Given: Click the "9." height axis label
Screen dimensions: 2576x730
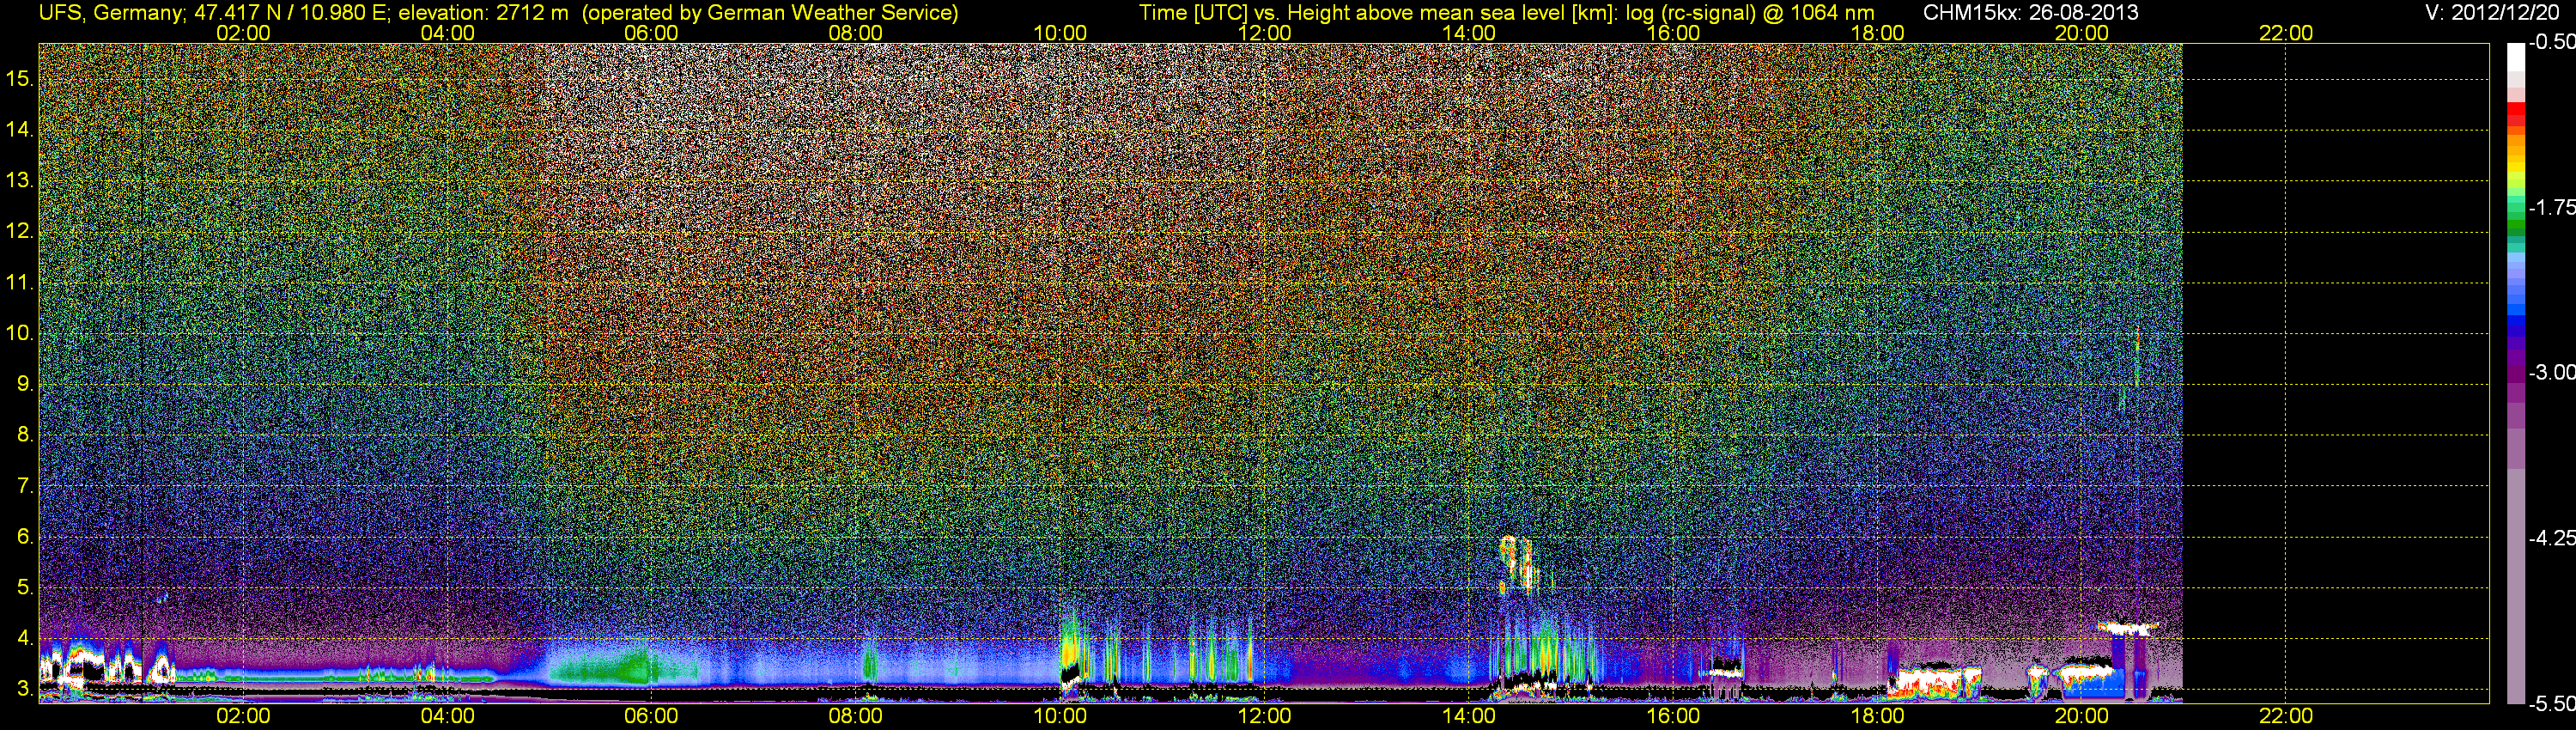Looking at the screenshot, I should click(25, 384).
